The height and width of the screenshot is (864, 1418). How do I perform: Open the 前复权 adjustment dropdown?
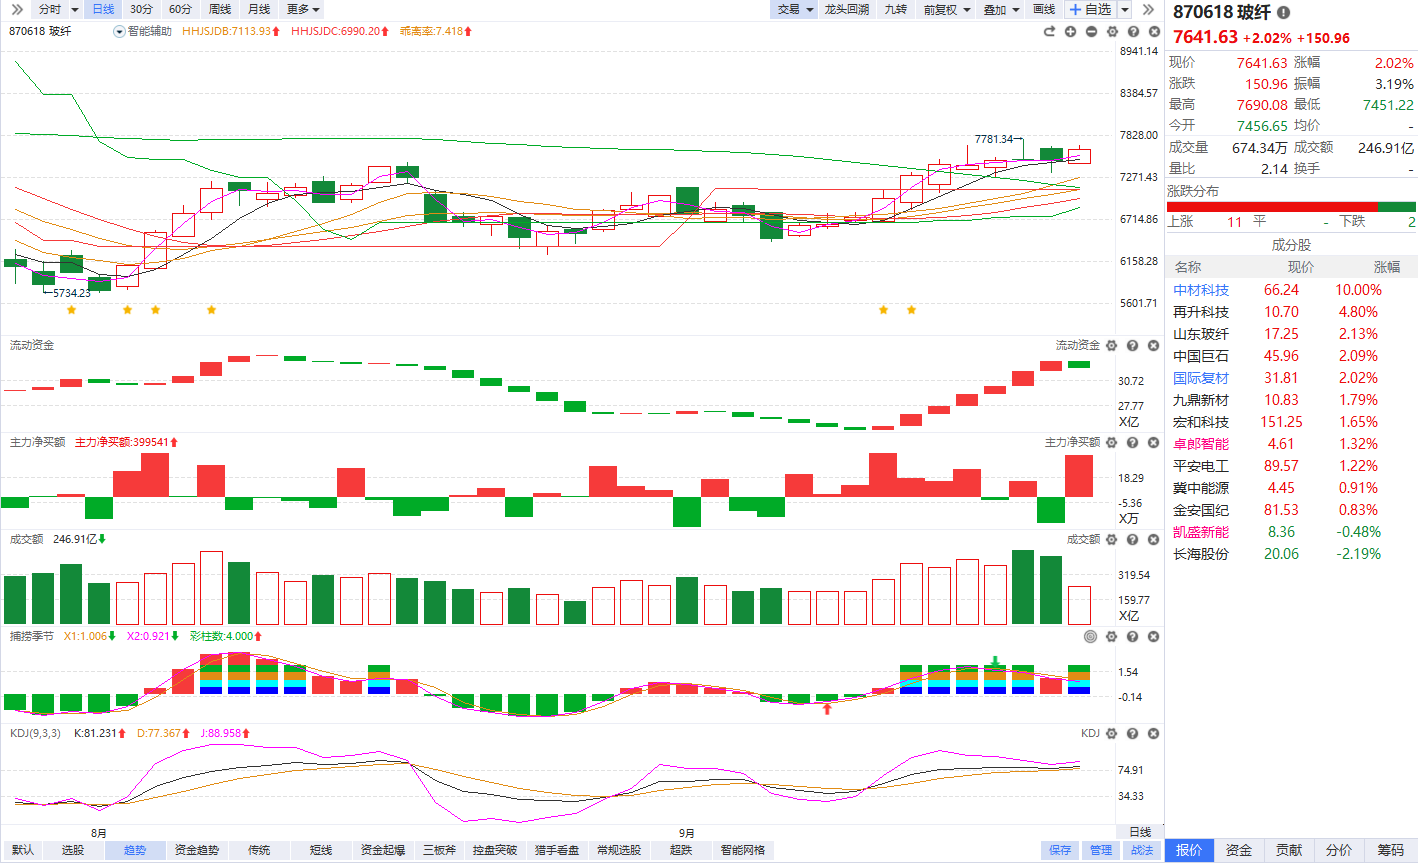[x=946, y=9]
